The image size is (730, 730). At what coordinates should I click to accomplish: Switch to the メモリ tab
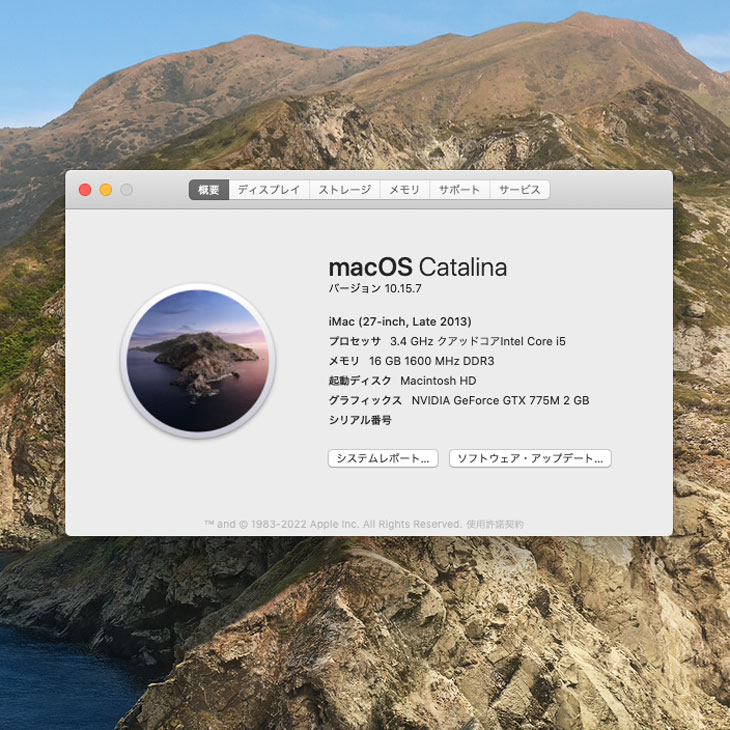(404, 189)
